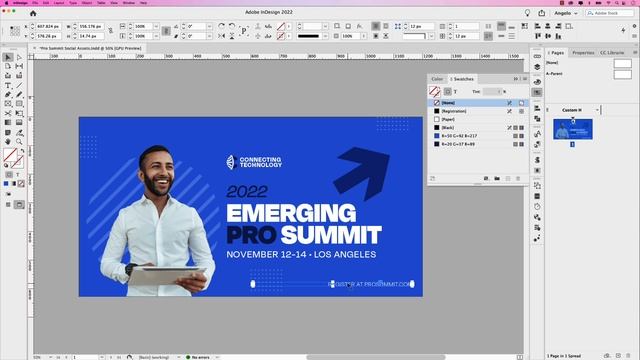Image resolution: width=640 pixels, height=360 pixels.
Task: Select the Selection tool in the toolbox
Action: click(x=8, y=57)
